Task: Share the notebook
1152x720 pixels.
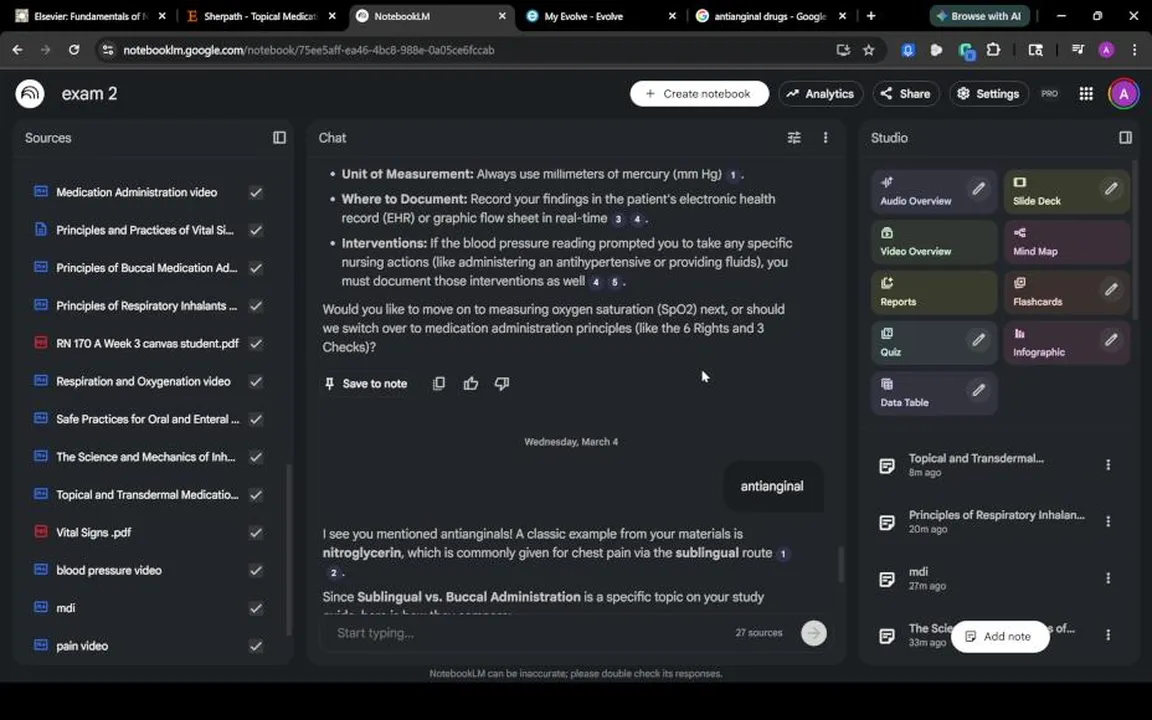Action: tap(905, 93)
